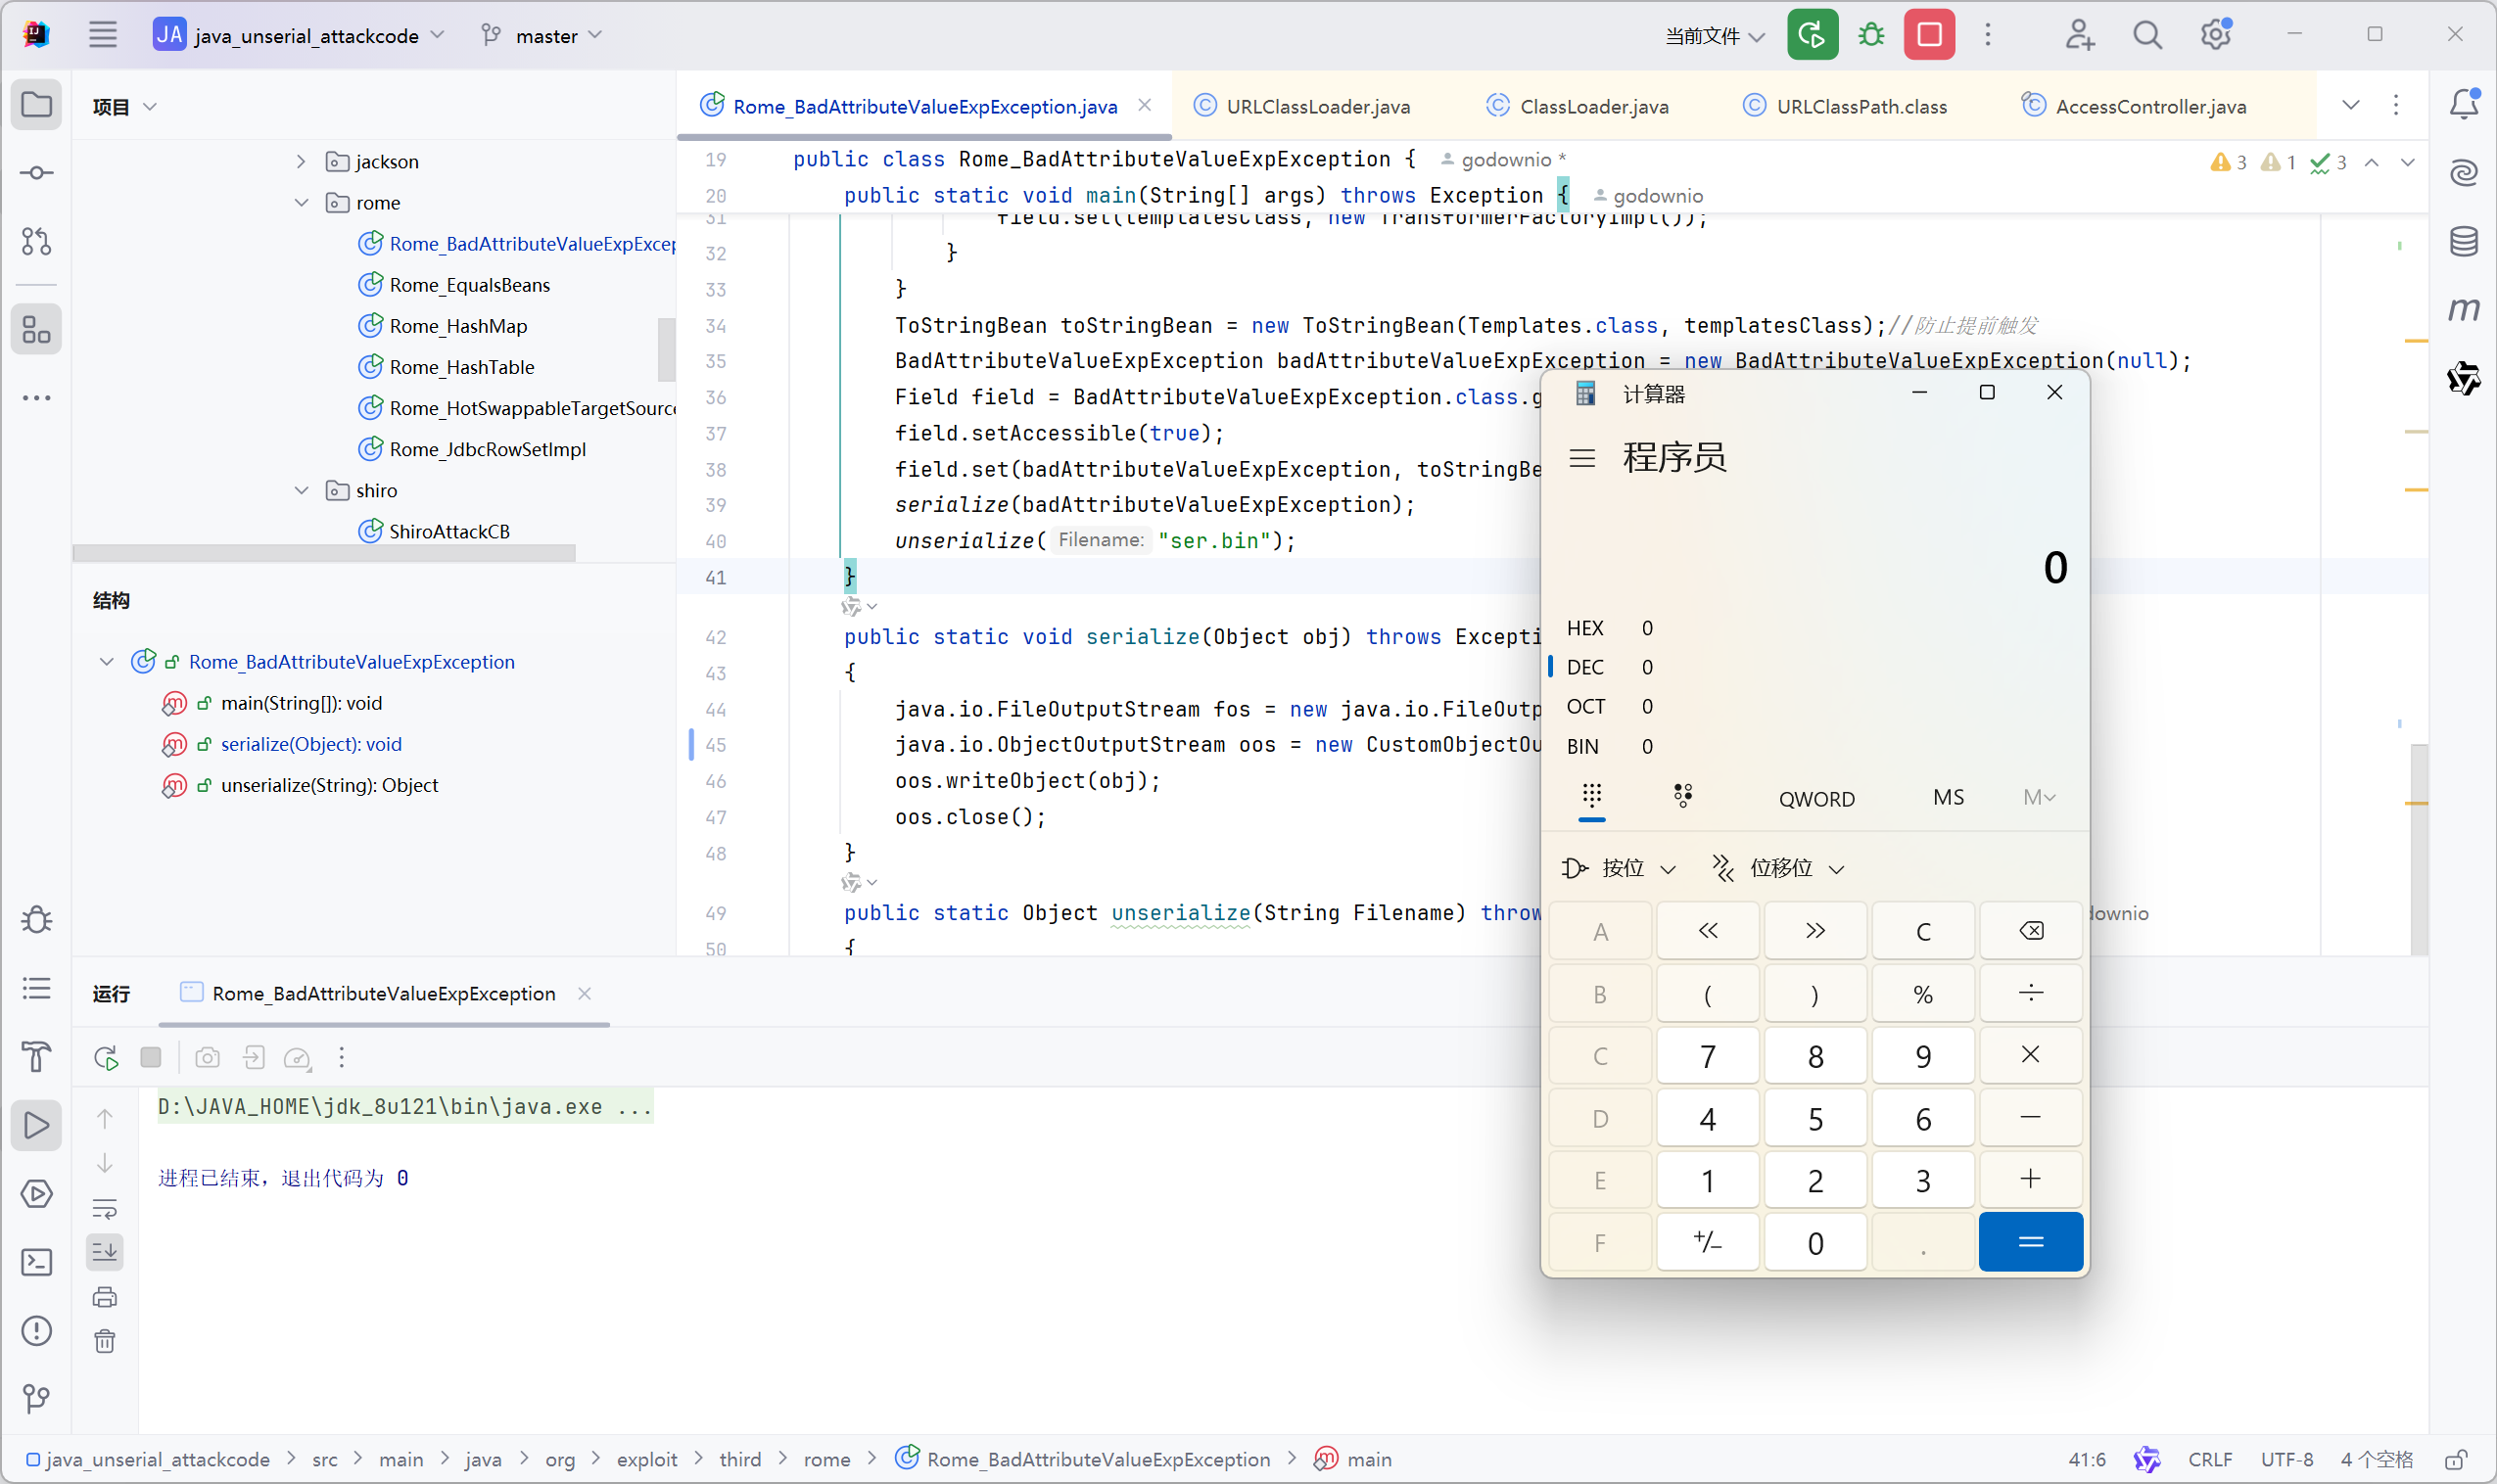Toggle QWORD word size in Calculator

[x=1816, y=798]
